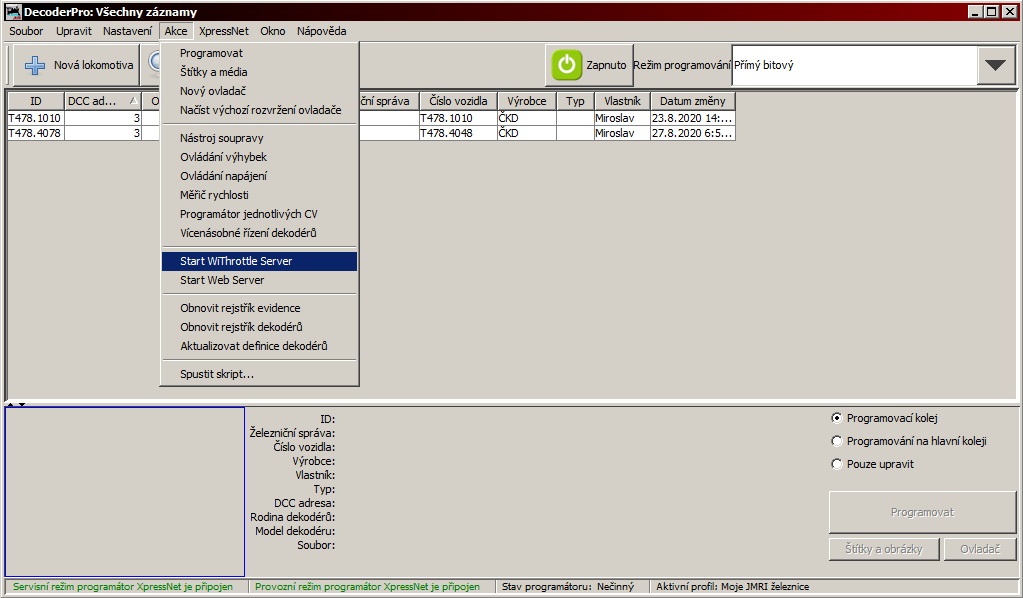Click the blue plus icon for Nová lokomotiva
Viewport: 1023px width, 598px height.
35,65
